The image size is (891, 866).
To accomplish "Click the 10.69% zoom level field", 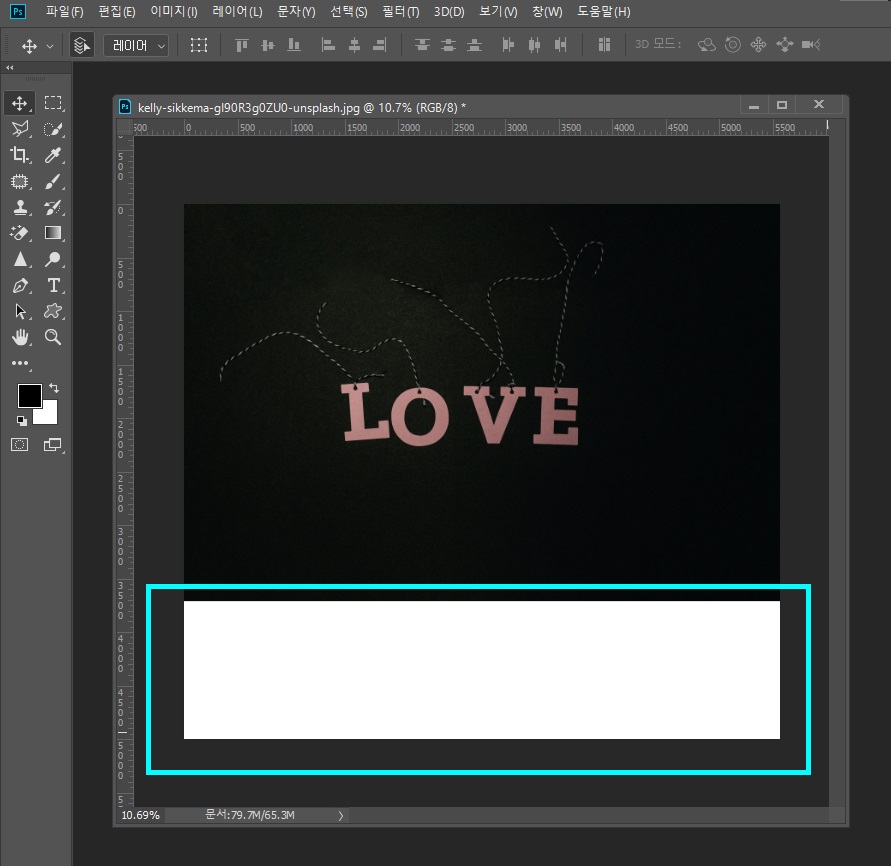I will [x=140, y=815].
